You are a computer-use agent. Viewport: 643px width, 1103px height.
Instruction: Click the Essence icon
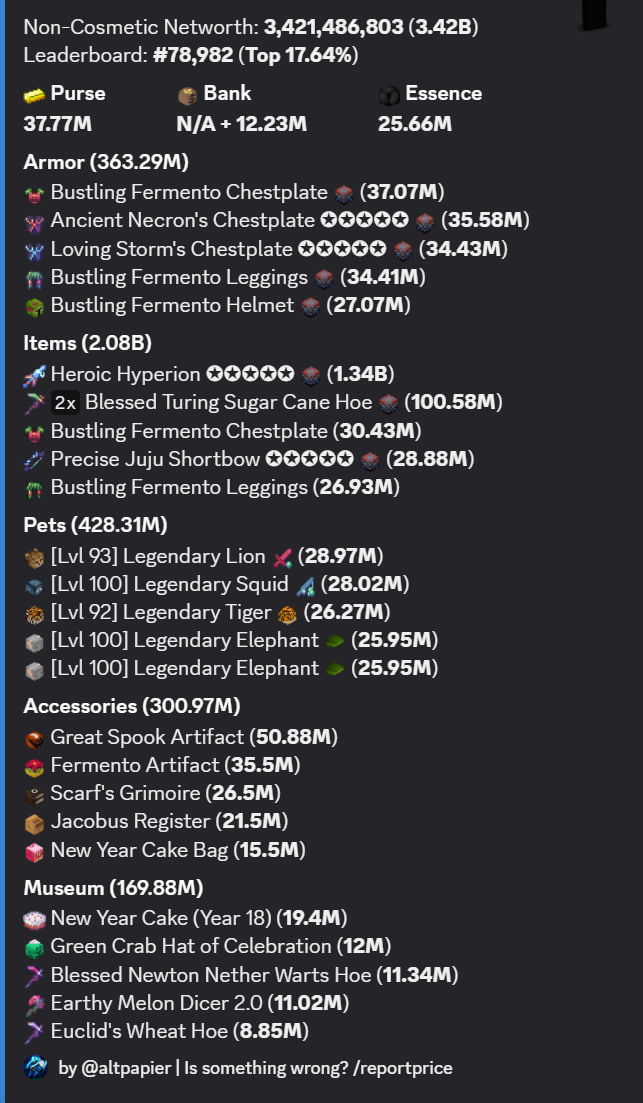390,94
